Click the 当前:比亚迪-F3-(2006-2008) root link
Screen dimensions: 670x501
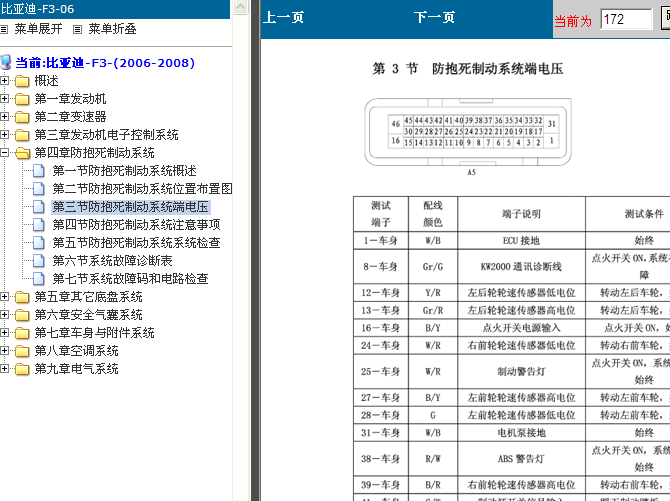click(x=105, y=63)
